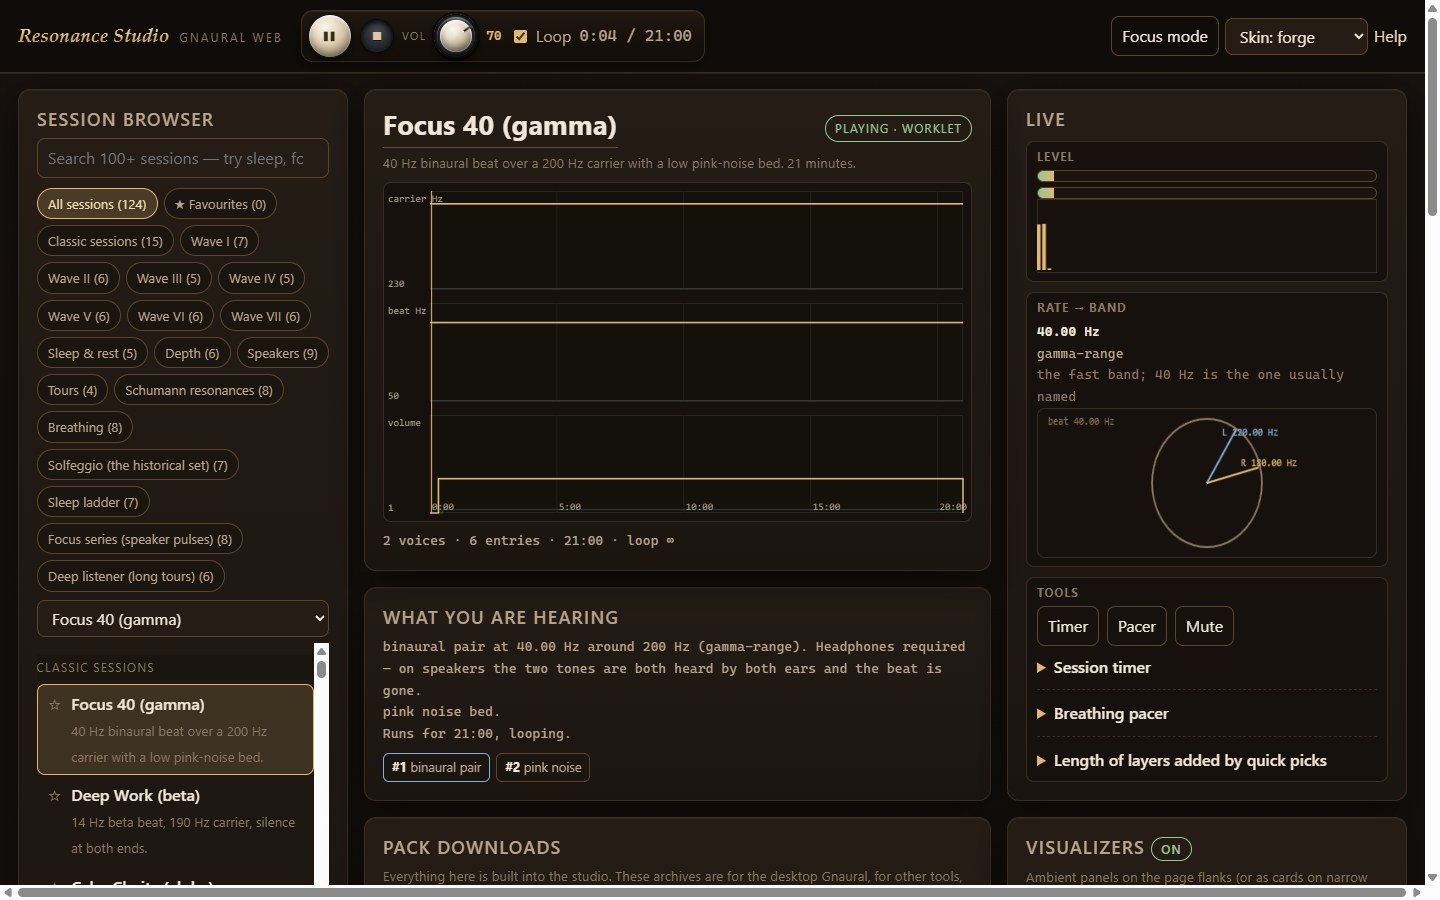Viewport: 1440px width, 900px height.
Task: Select voice #1 binaural pair
Action: [436, 767]
